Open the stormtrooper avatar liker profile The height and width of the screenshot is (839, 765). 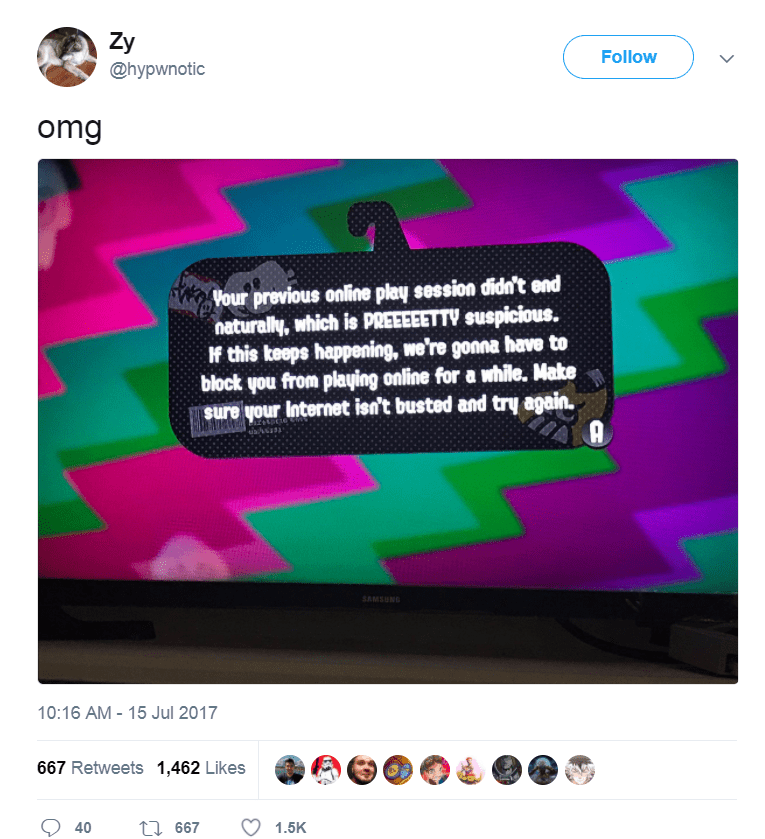[x=326, y=770]
